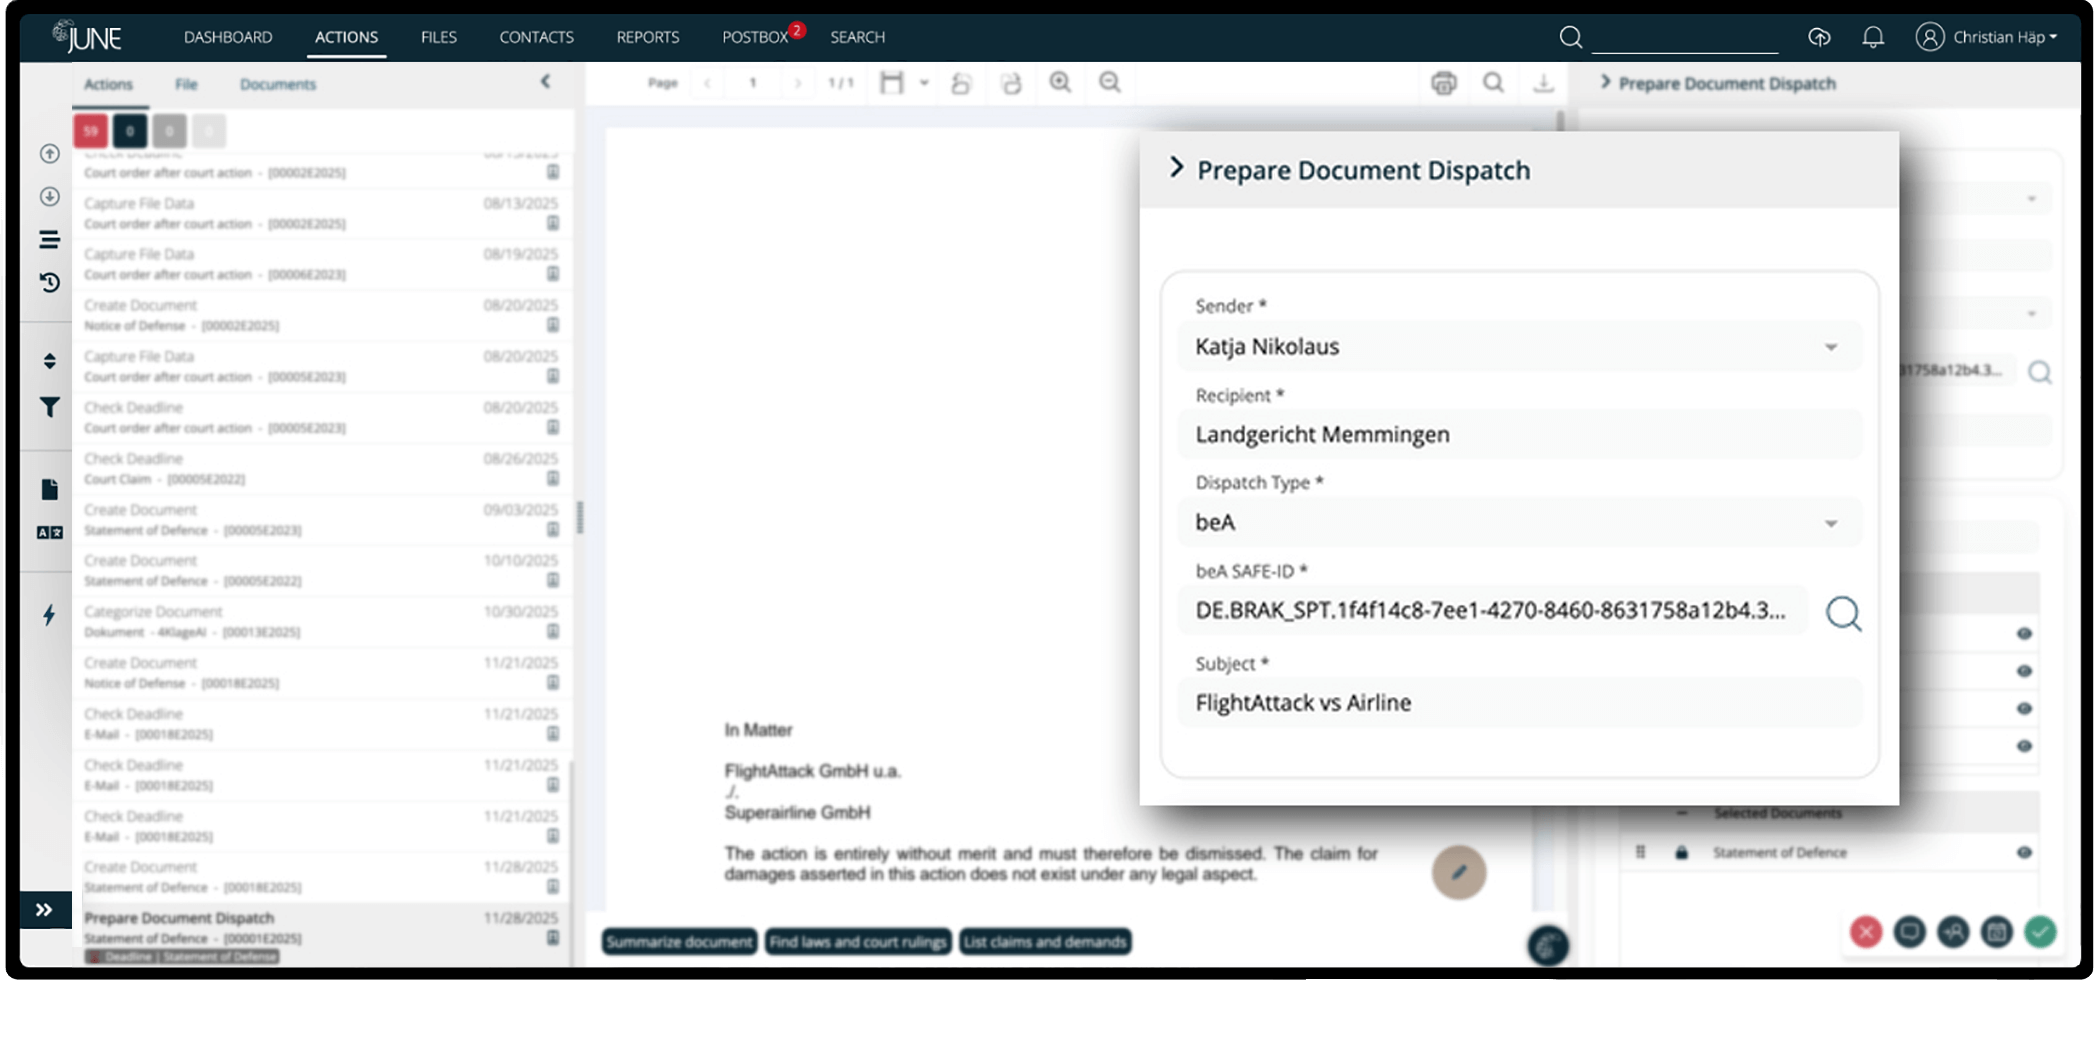Toggle visibility of Statement of Defence document
The image size is (2100, 1046).
point(2024,853)
